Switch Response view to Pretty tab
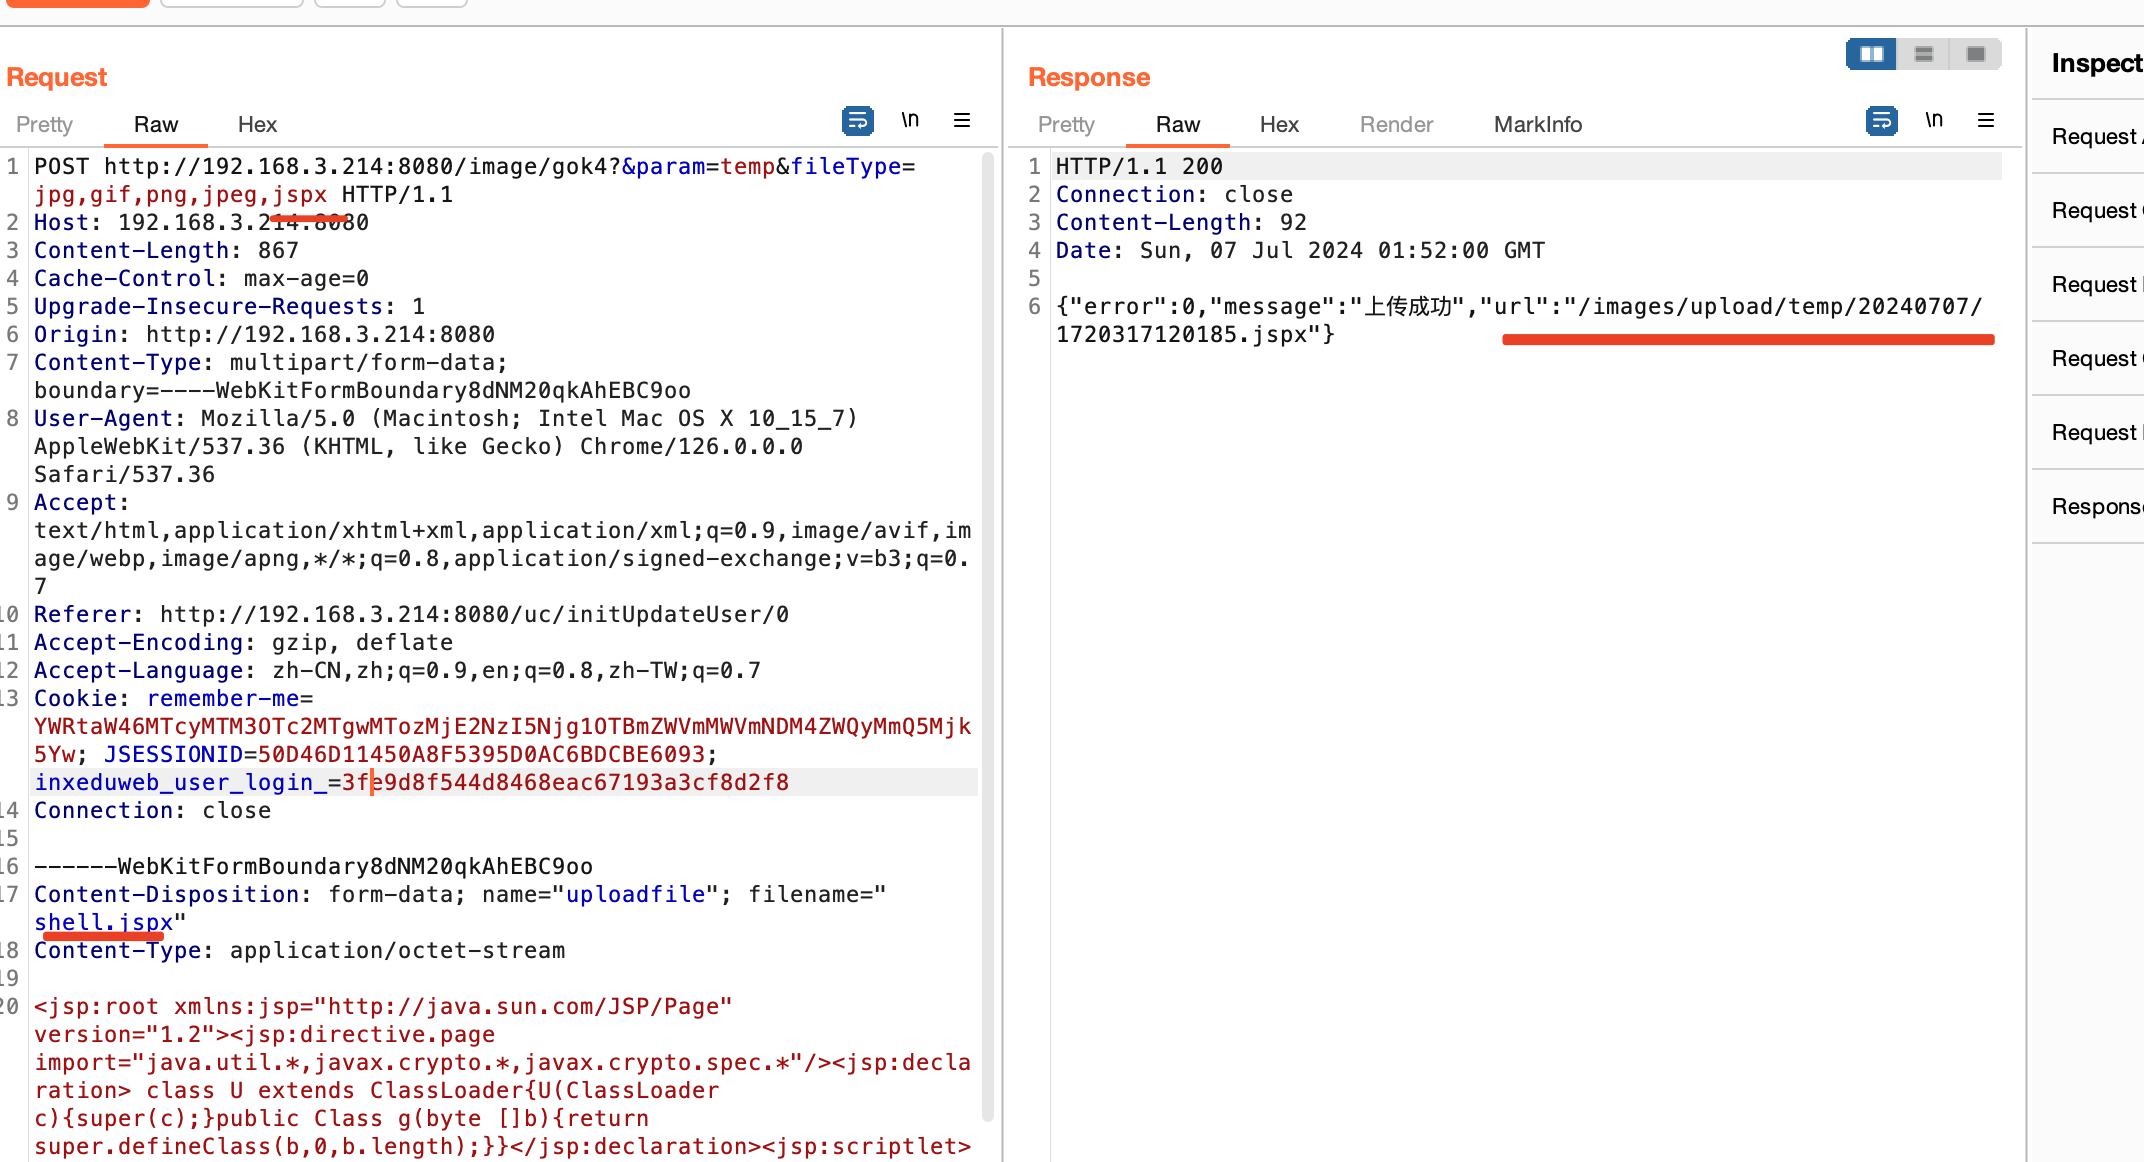 (1066, 125)
